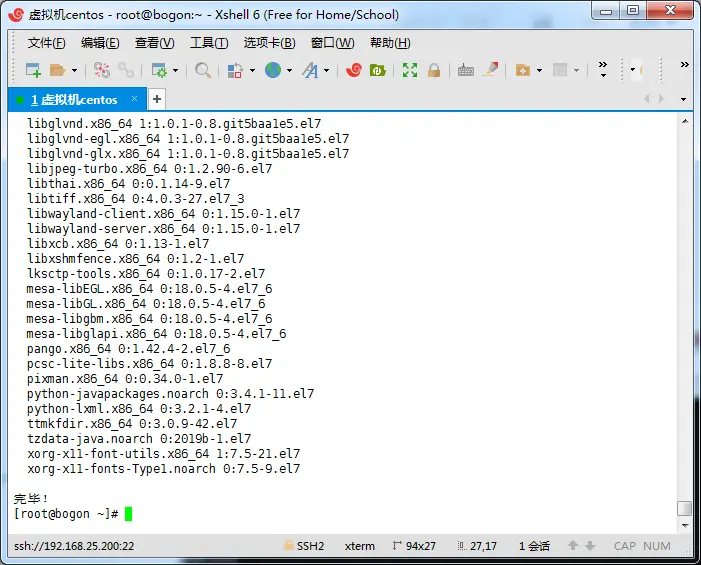
Task: Click the ssh://192.168.25.200:22 status text
Action: (74, 546)
